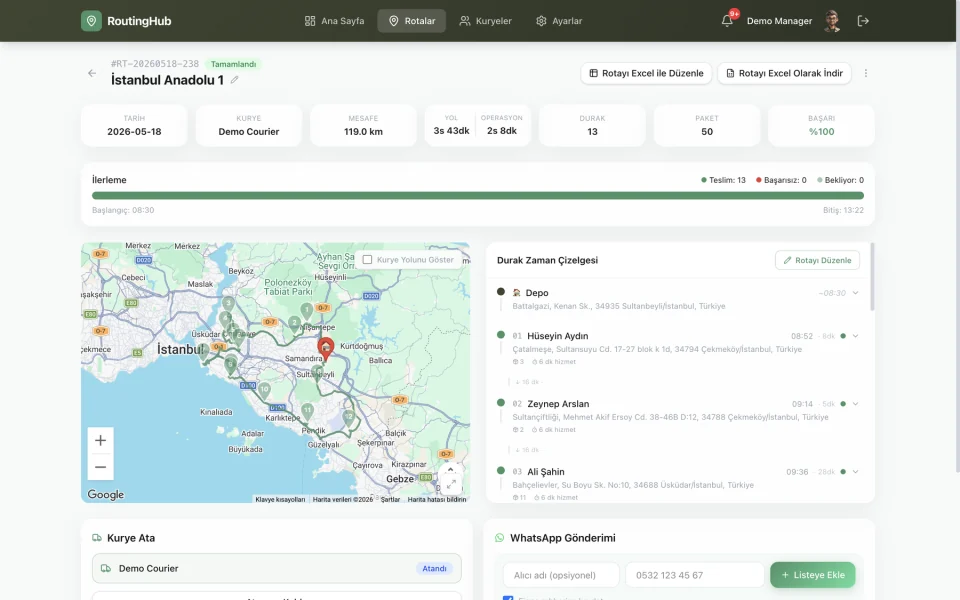
Task: Click Rotayı Düzenle button
Action: pyautogui.click(x=817, y=260)
